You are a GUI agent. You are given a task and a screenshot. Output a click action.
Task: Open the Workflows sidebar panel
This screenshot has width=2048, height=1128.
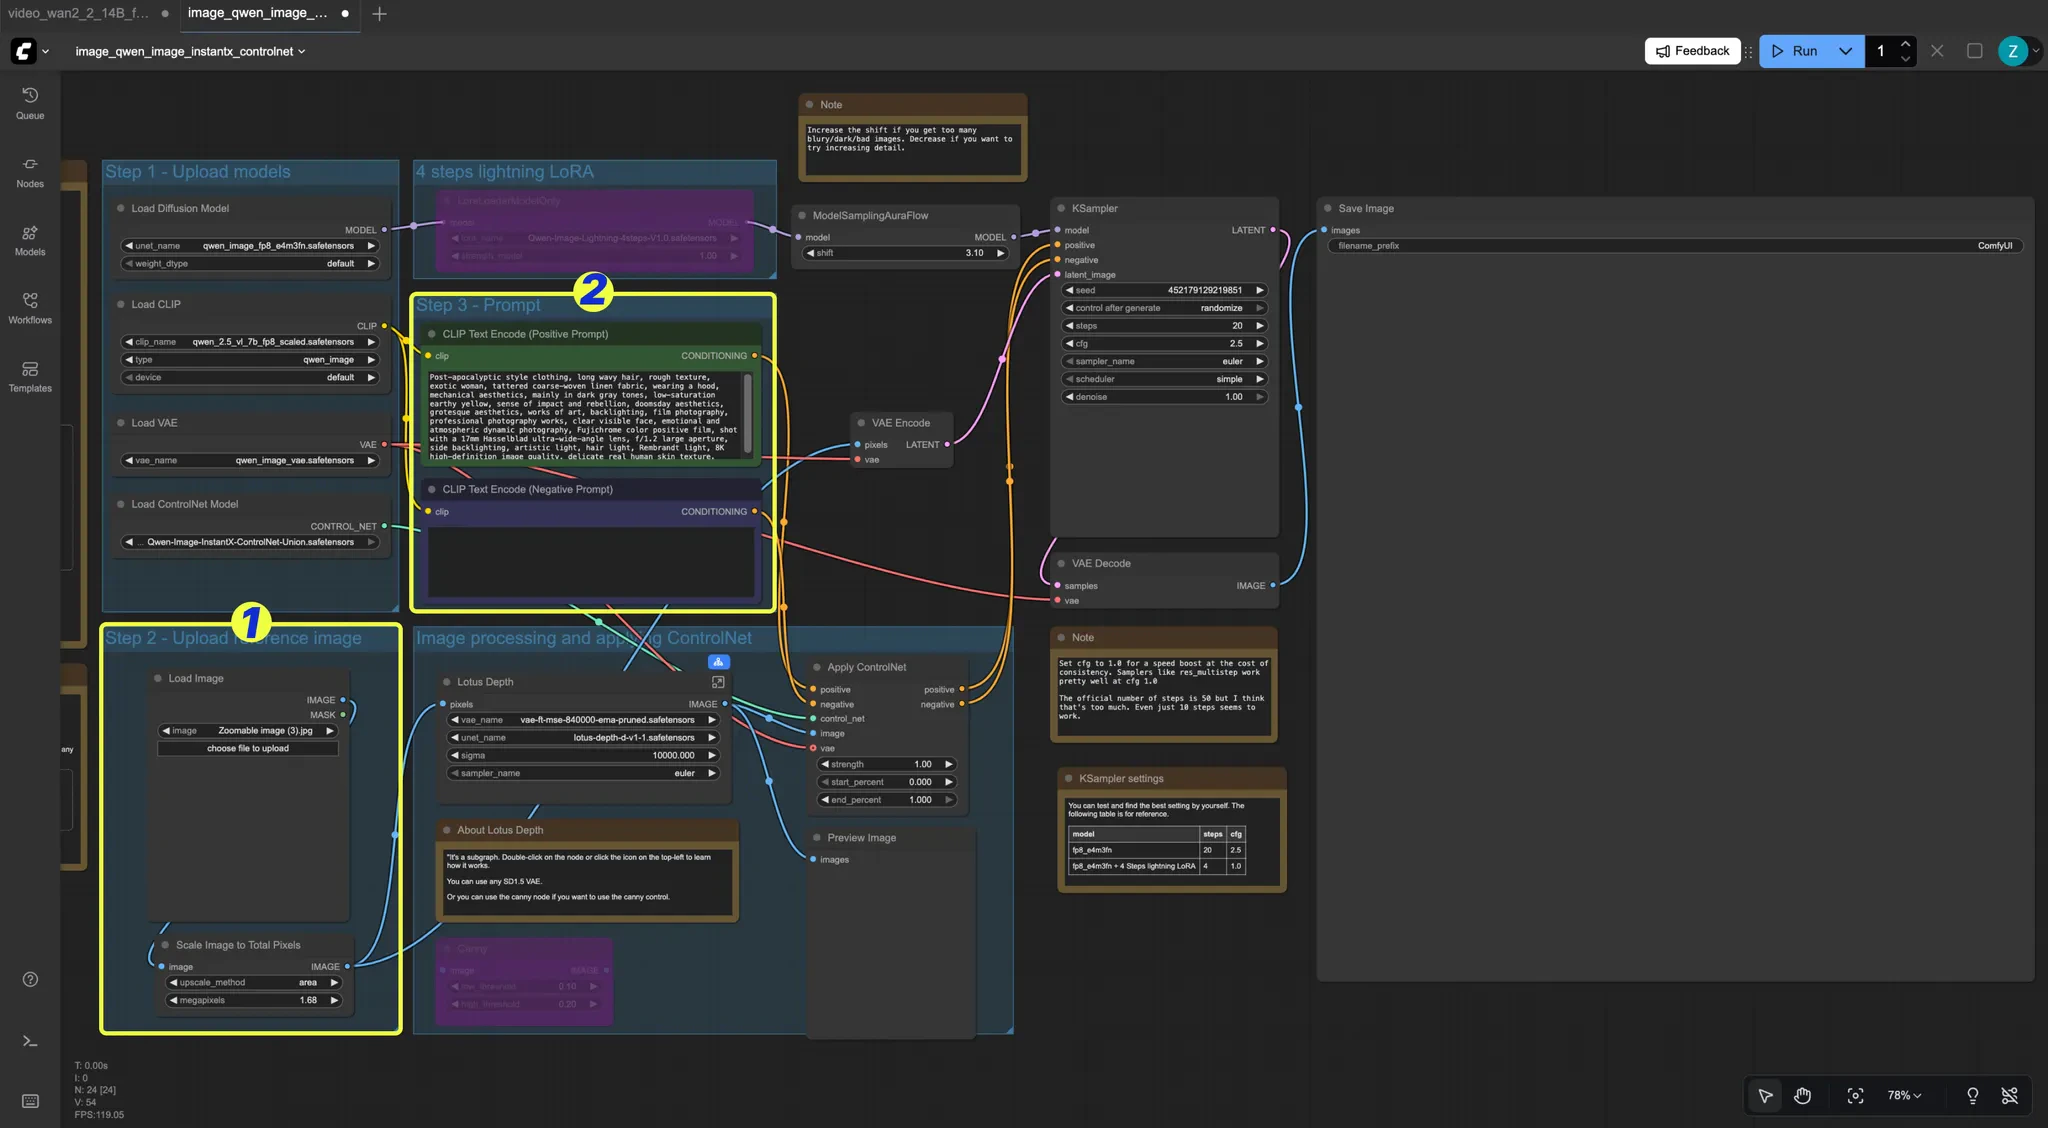coord(29,307)
